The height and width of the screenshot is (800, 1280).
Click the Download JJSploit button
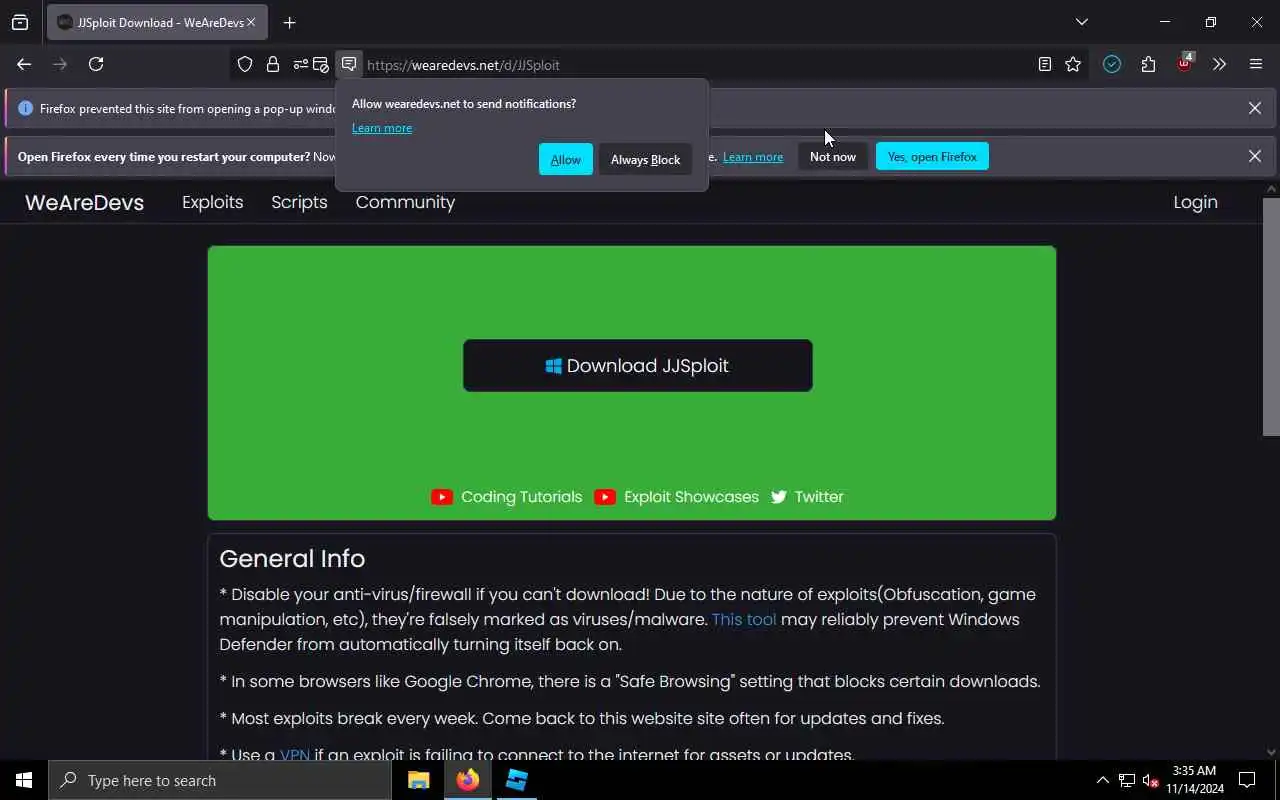click(637, 365)
